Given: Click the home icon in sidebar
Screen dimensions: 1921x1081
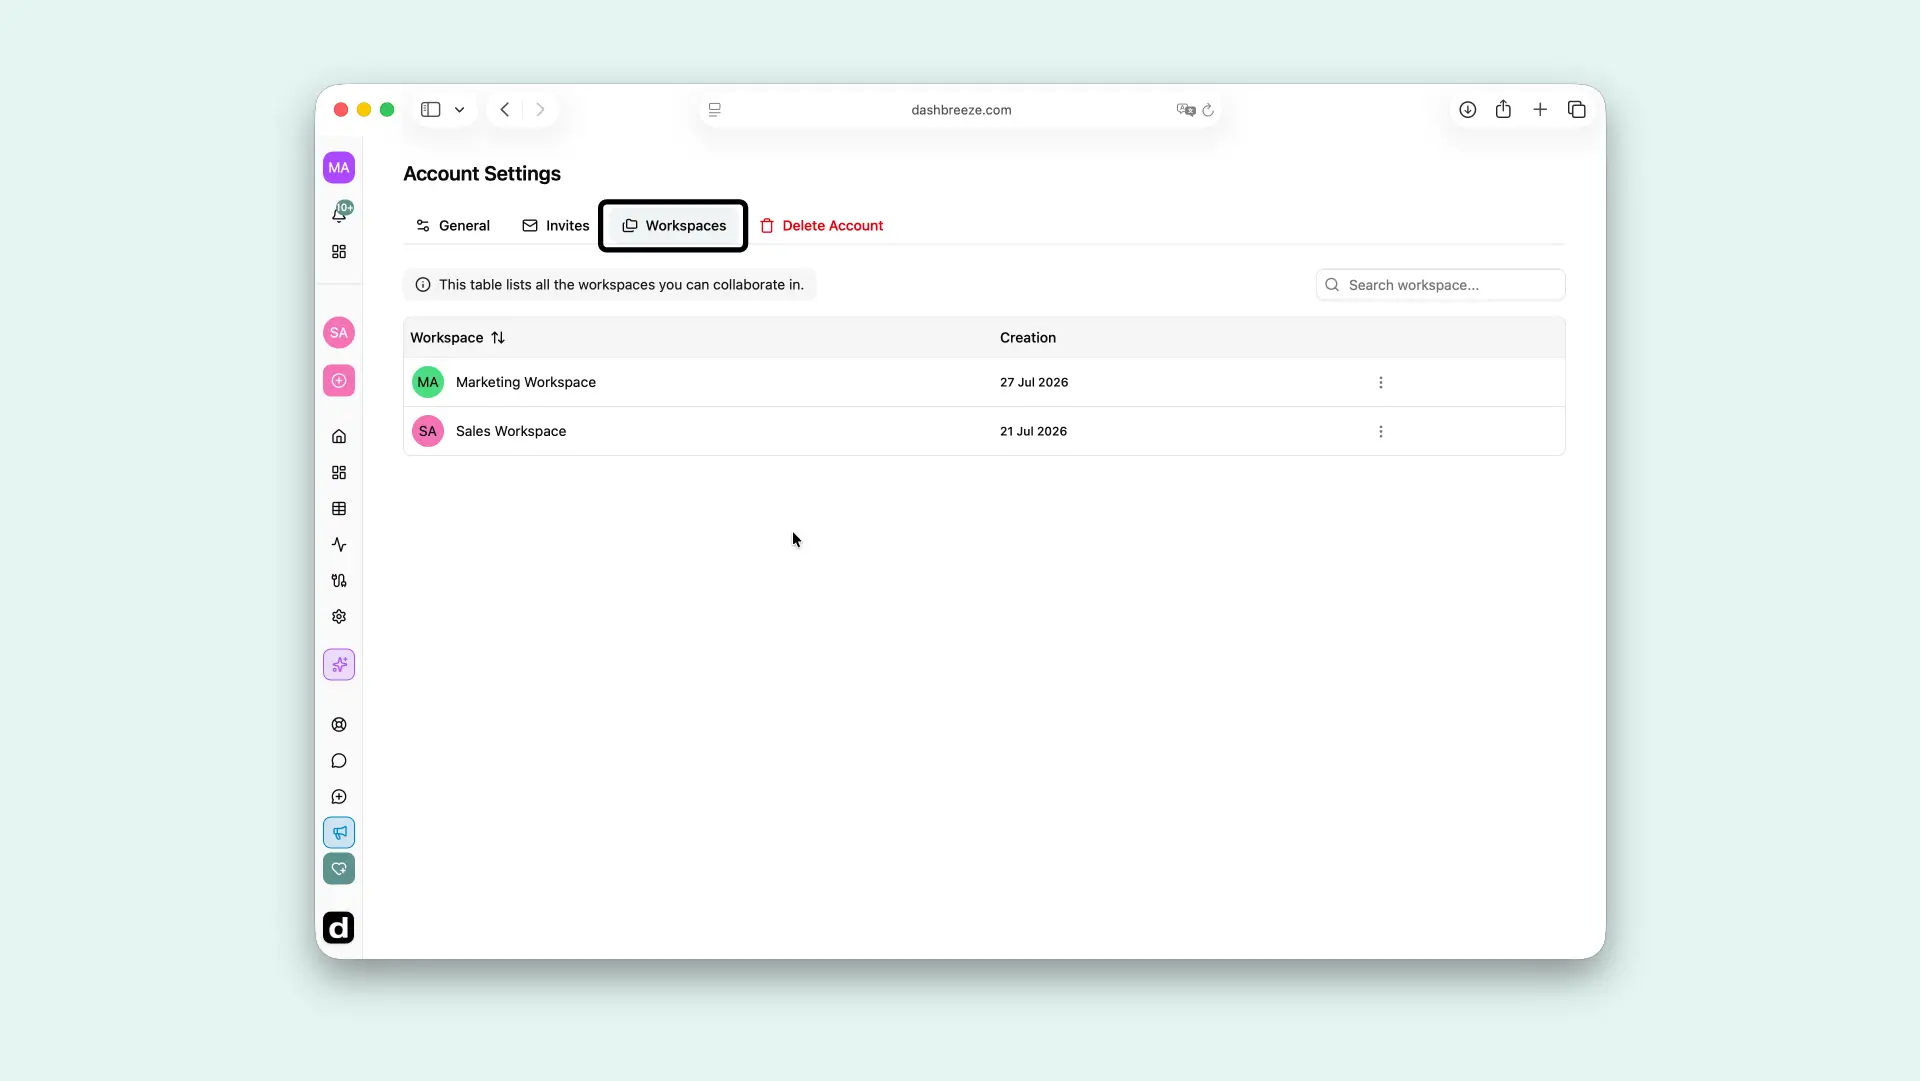Looking at the screenshot, I should 339,437.
